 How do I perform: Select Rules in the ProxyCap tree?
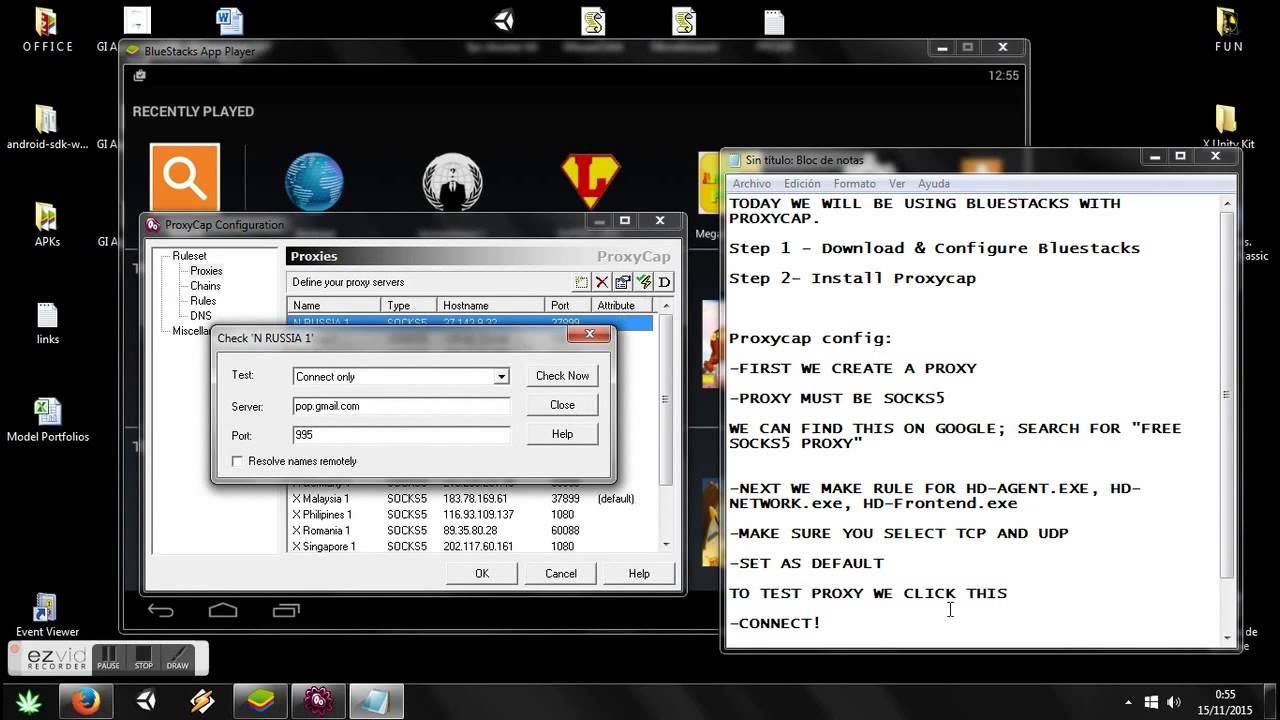tap(203, 301)
